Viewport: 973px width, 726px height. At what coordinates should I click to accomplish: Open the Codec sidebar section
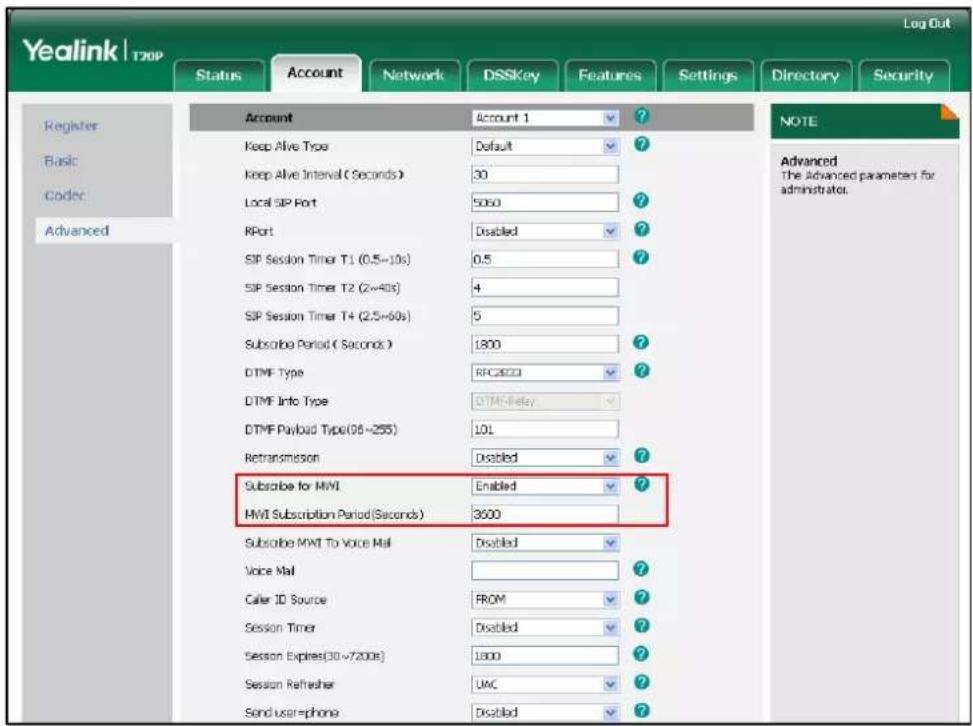[65, 195]
